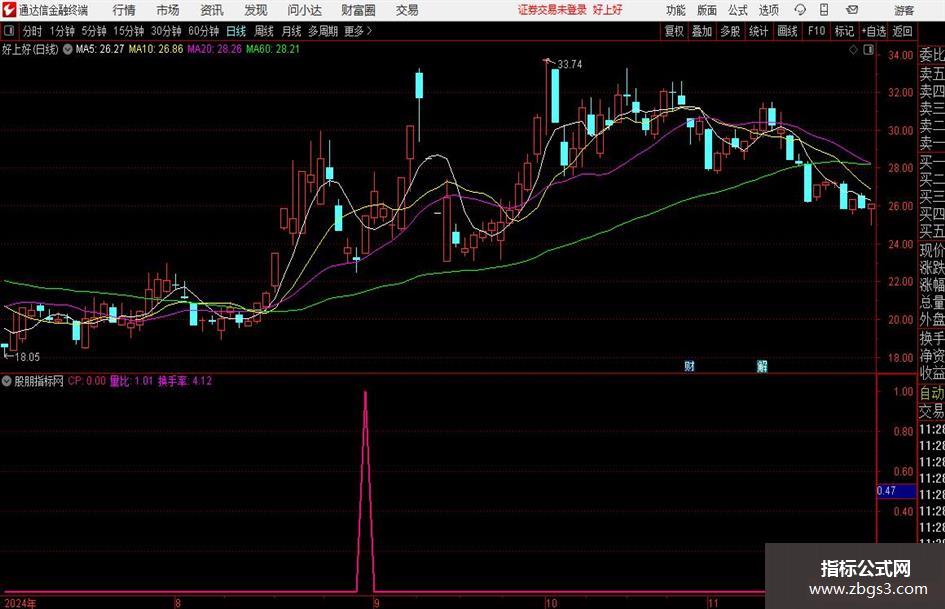The width and height of the screenshot is (945, 609).
Task: Click the MA20: 28.26 label
Action: pos(215,49)
